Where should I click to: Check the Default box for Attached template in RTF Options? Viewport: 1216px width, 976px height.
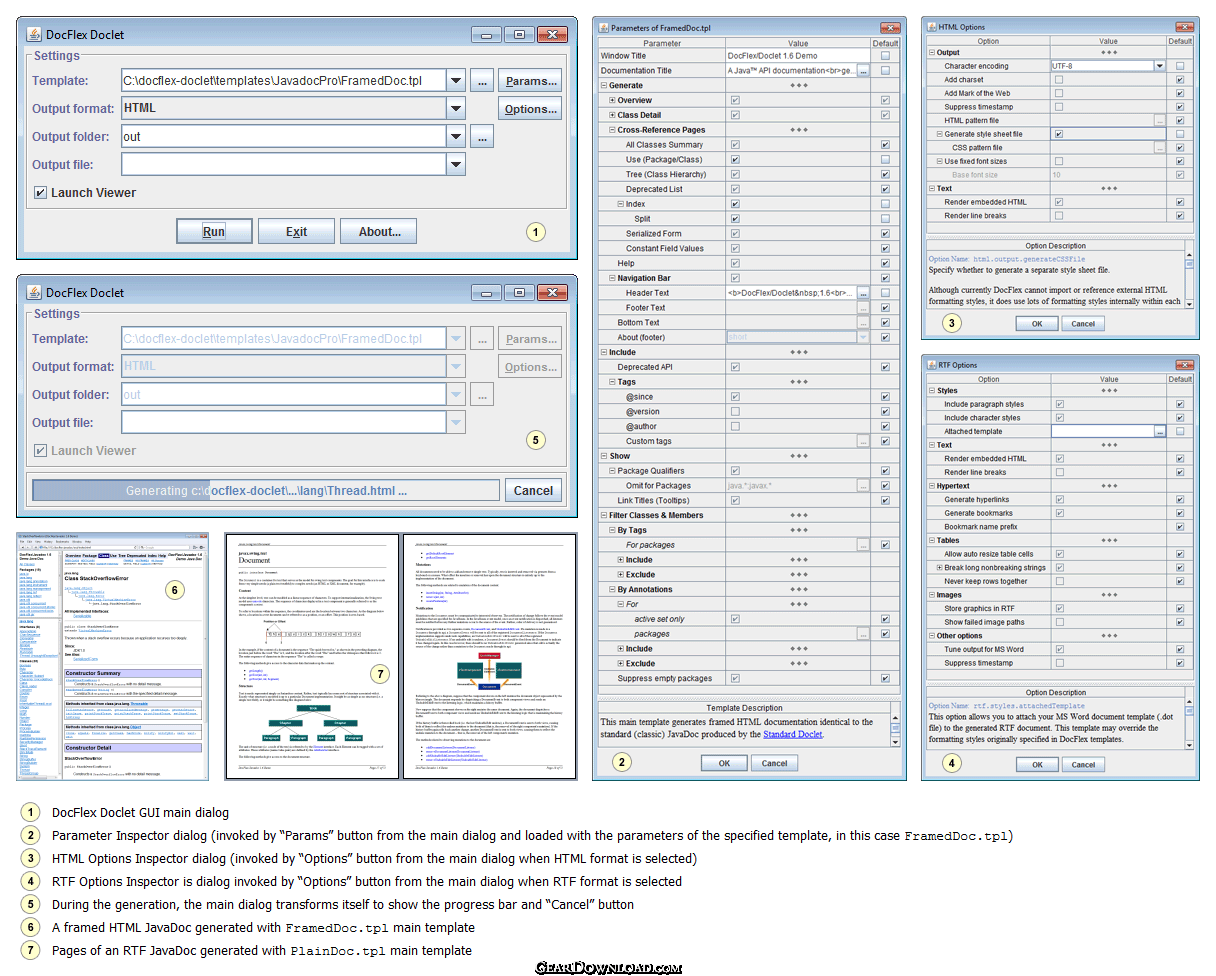tap(1180, 431)
